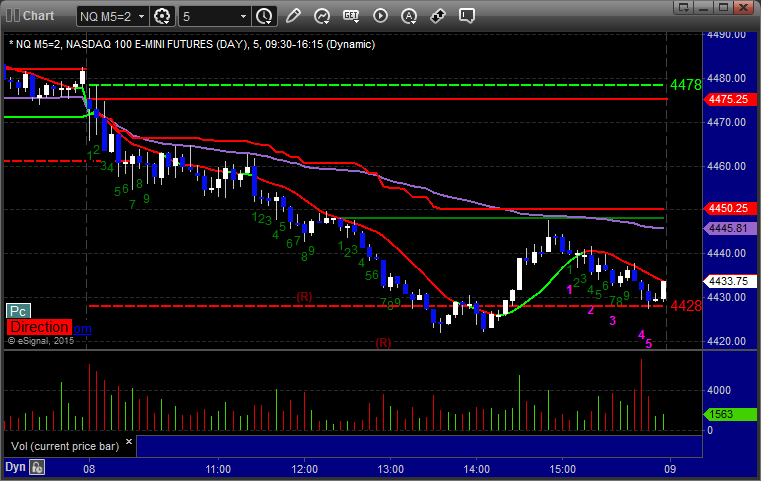Click the eSignal, 2015 copyright text
The width and height of the screenshot is (761, 481).
pos(41,341)
